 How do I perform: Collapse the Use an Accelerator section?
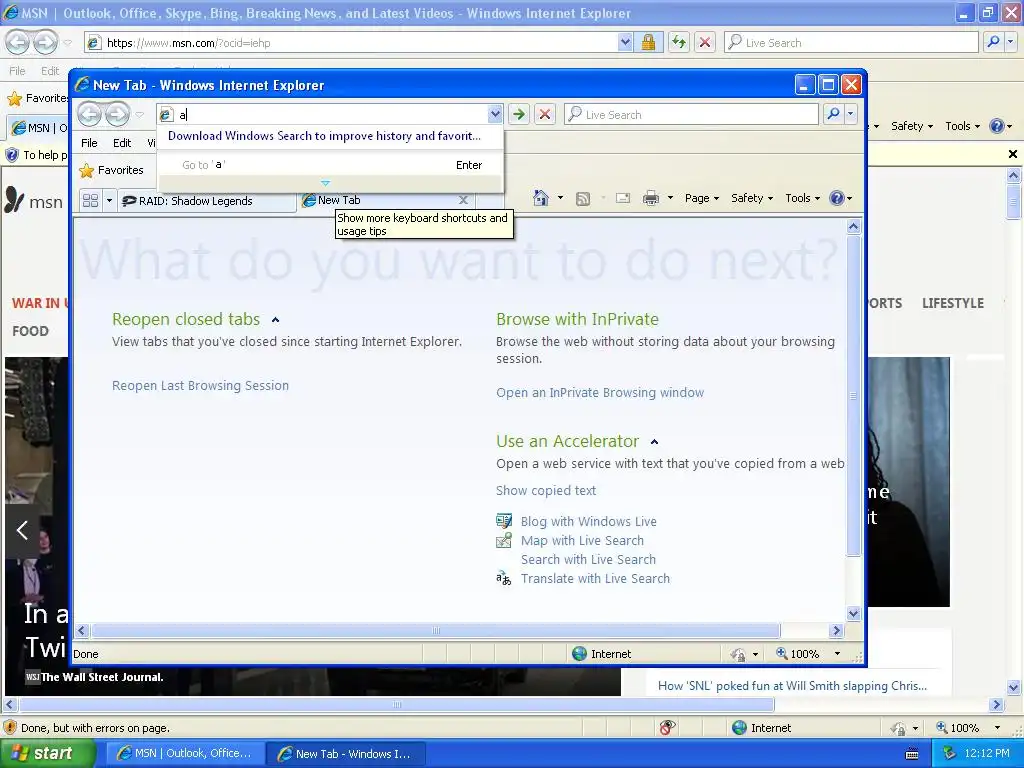tap(654, 442)
